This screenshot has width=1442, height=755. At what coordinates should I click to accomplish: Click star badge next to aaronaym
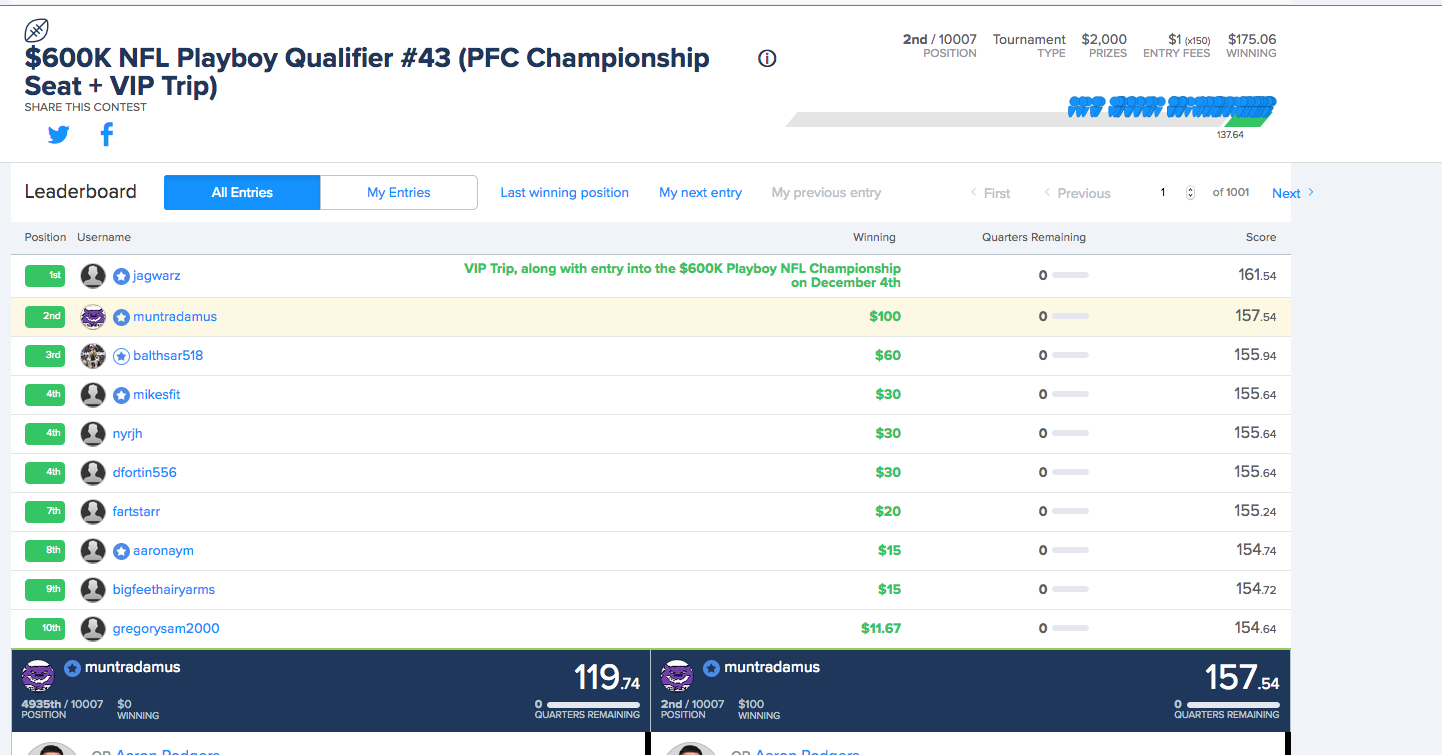121,551
